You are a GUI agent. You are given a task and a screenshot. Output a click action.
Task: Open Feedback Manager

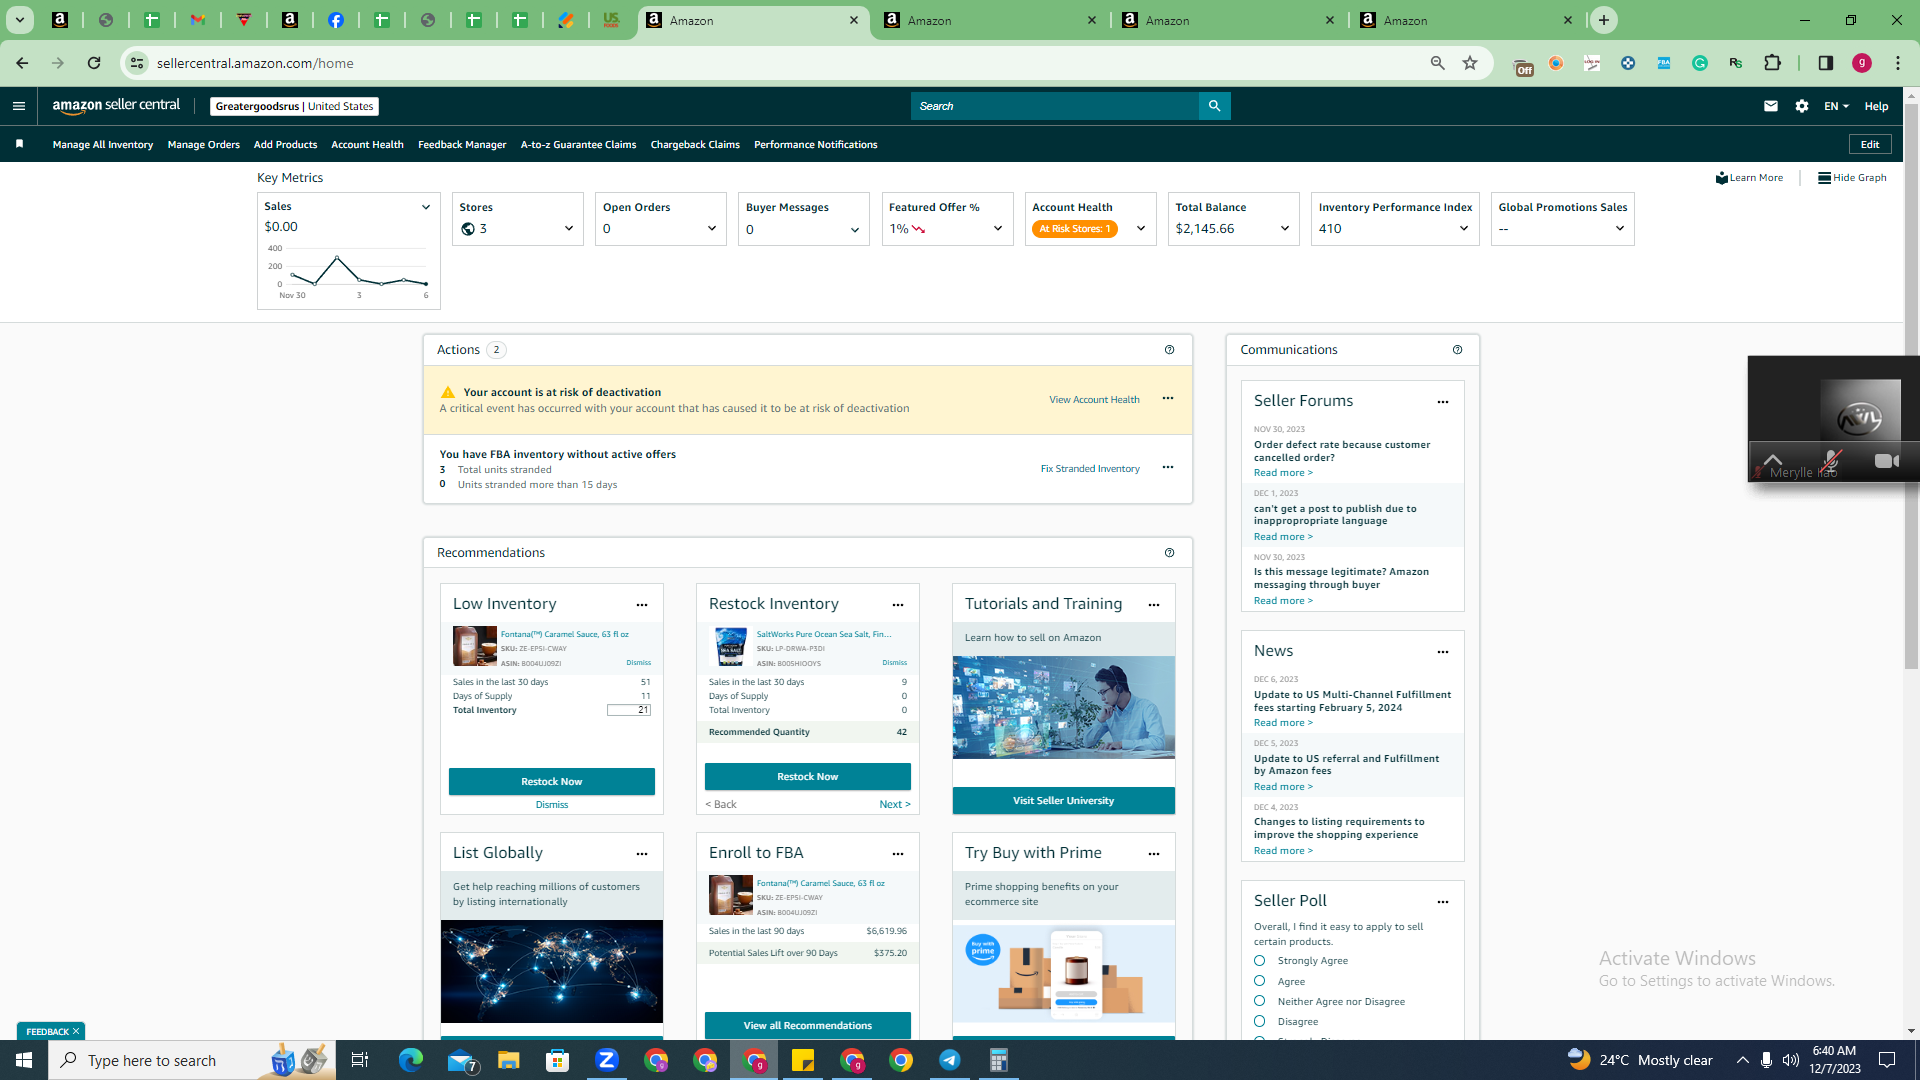pyautogui.click(x=462, y=145)
